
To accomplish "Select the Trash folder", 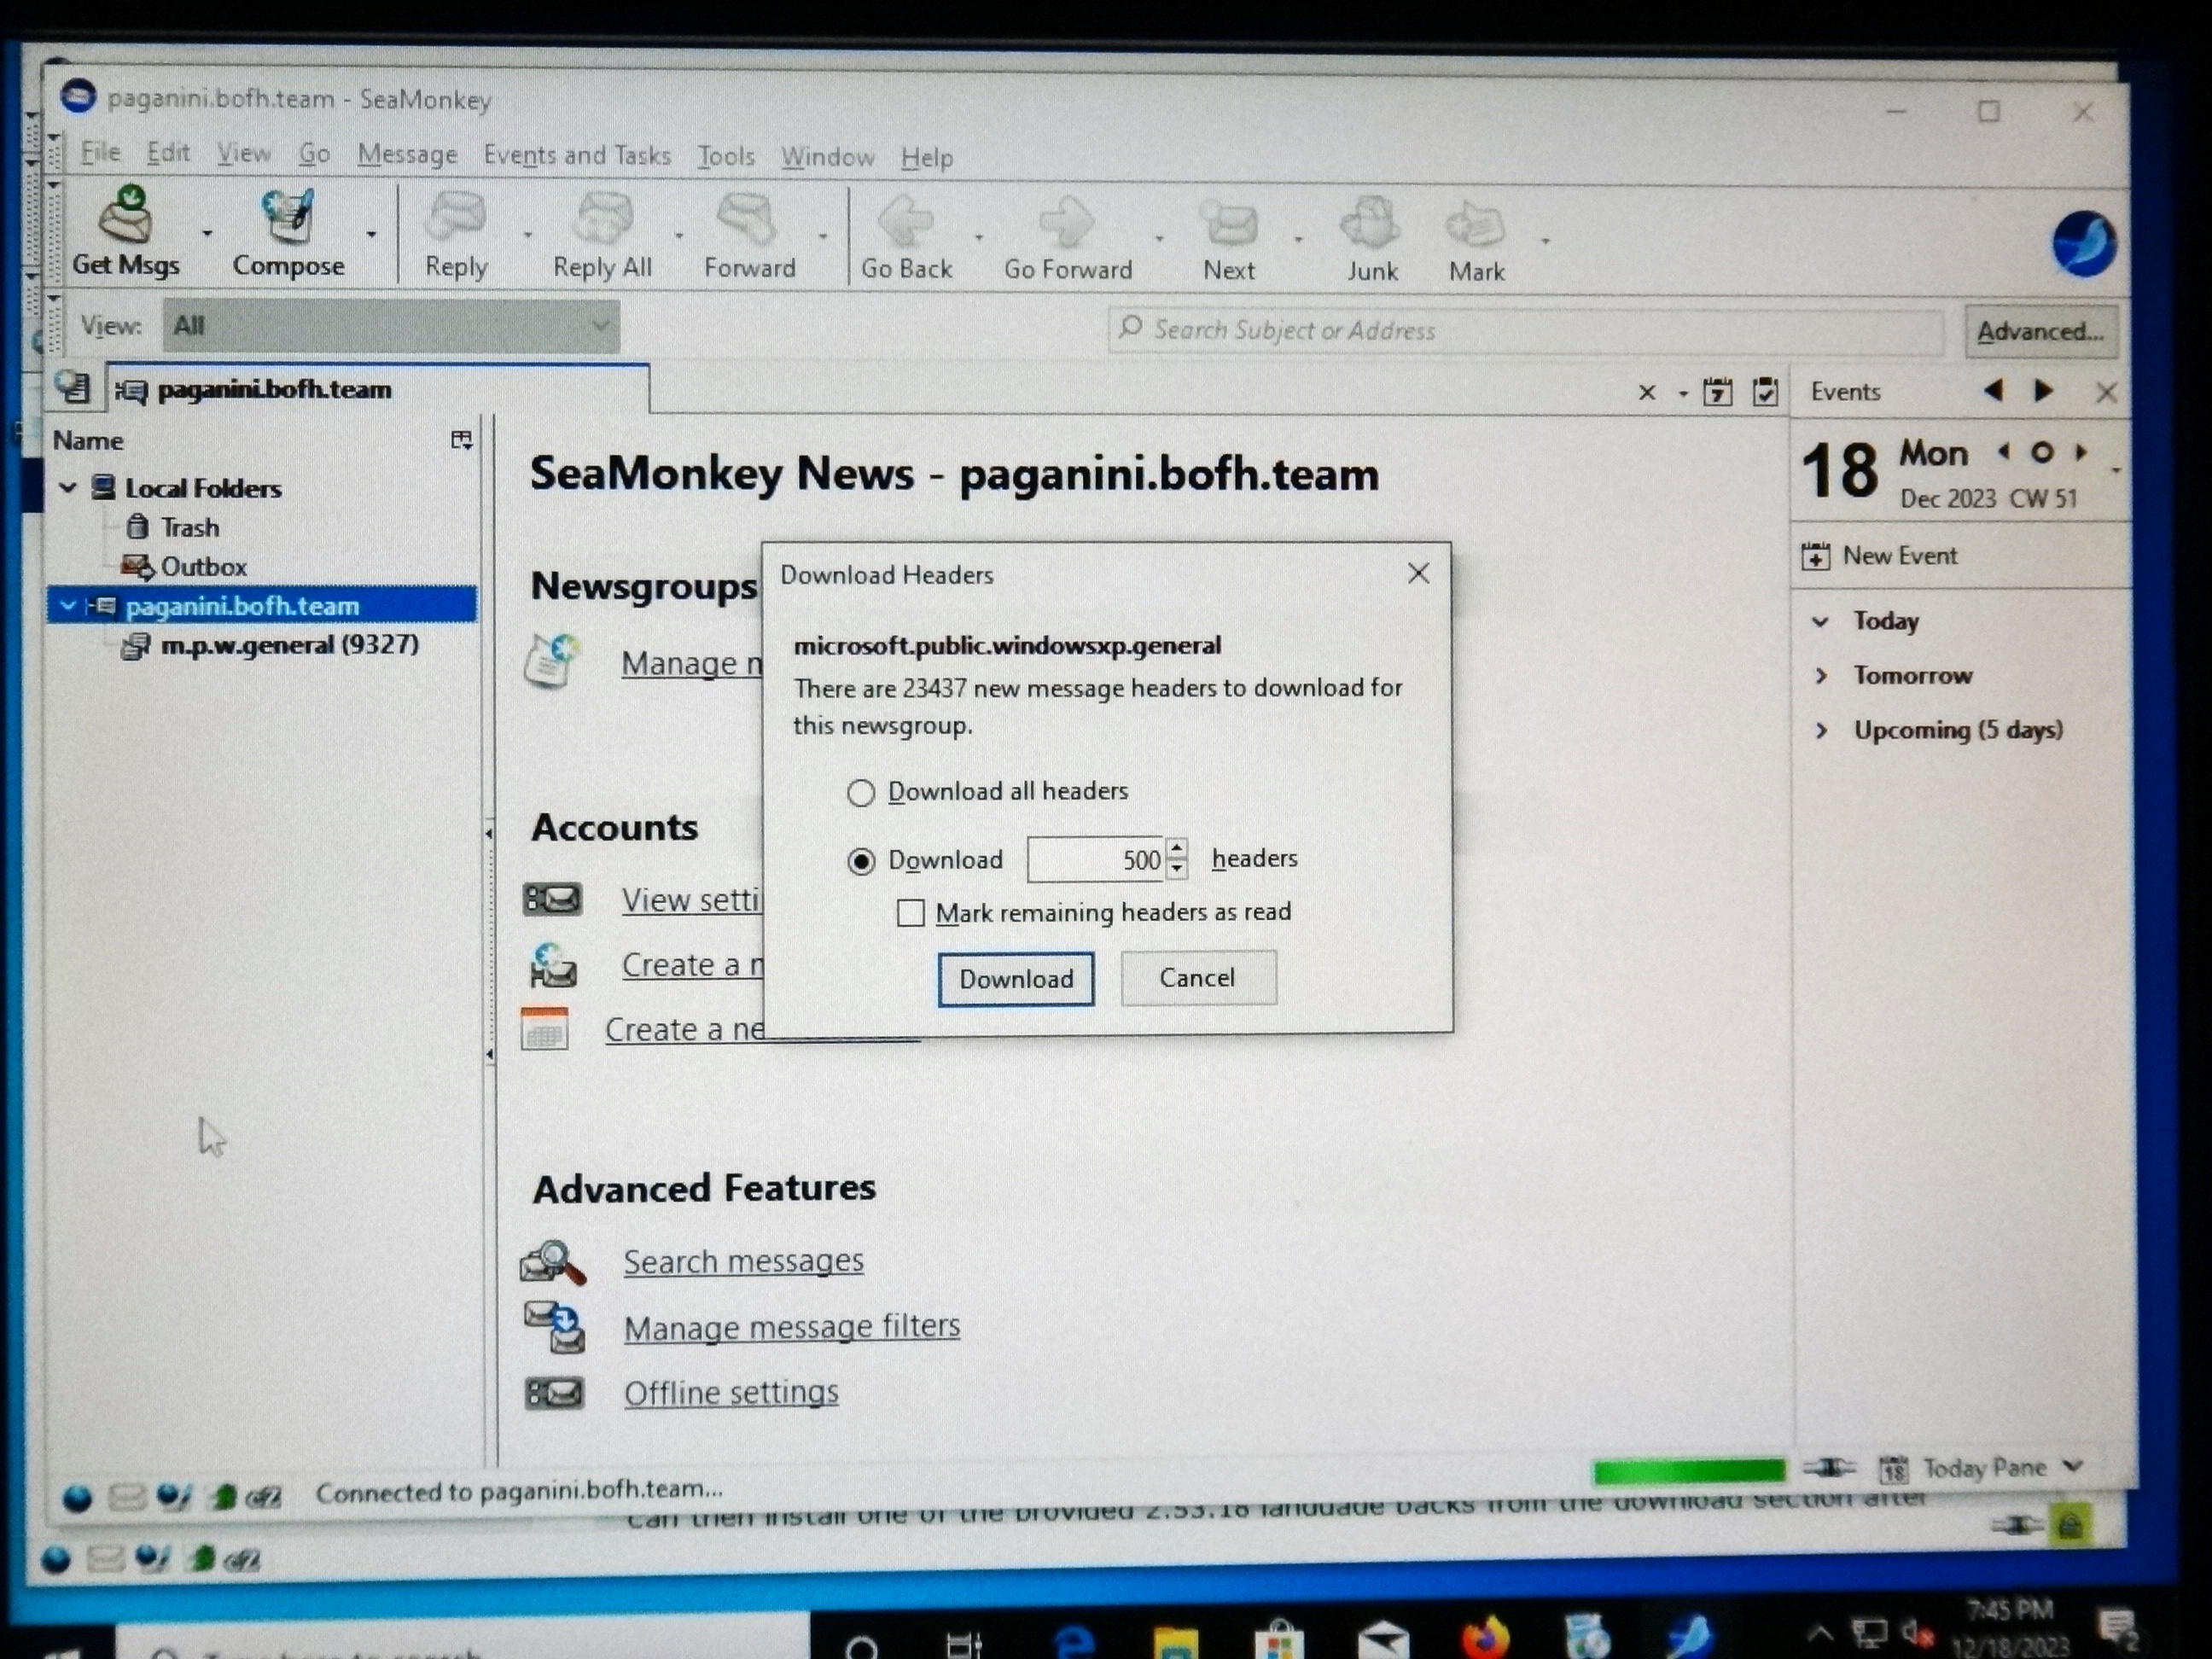I will pos(189,527).
